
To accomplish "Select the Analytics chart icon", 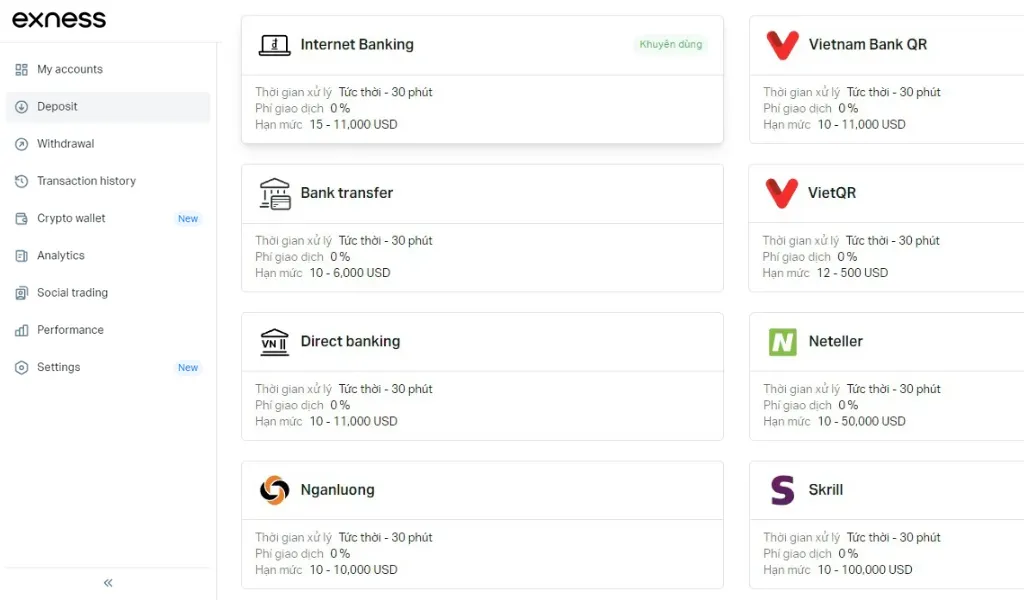I will [x=22, y=255].
